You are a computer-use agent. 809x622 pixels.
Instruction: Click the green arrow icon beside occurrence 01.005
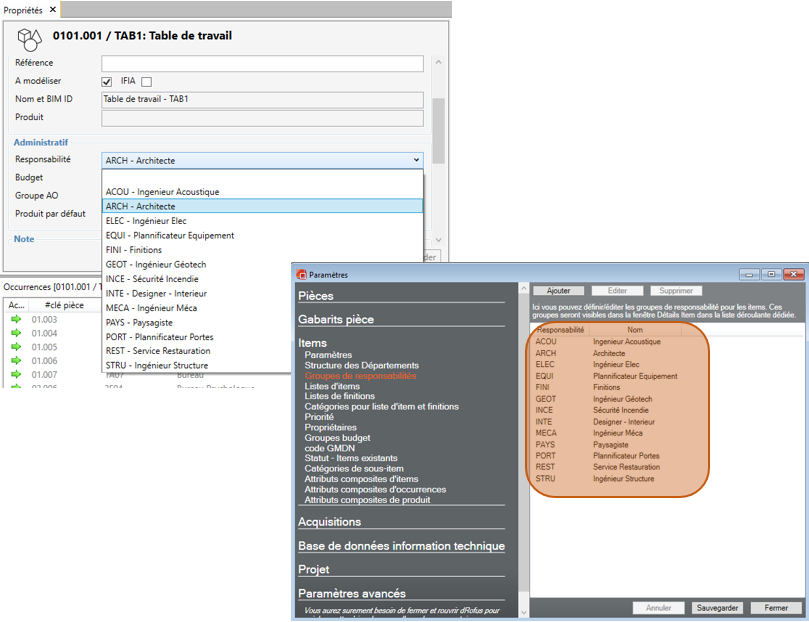16,347
